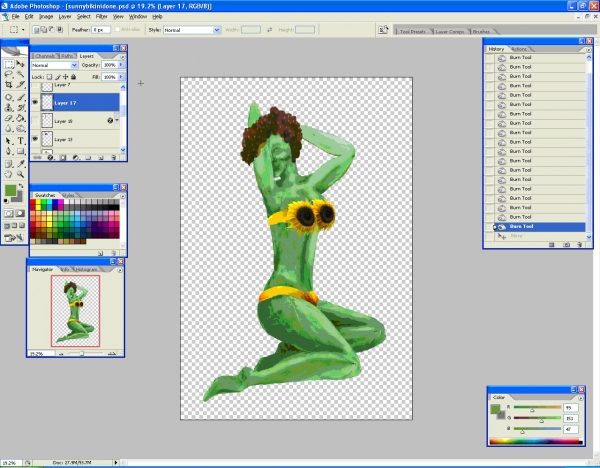The width and height of the screenshot is (600, 468).
Task: Open the Layer Comps palette tab
Action: tap(449, 31)
